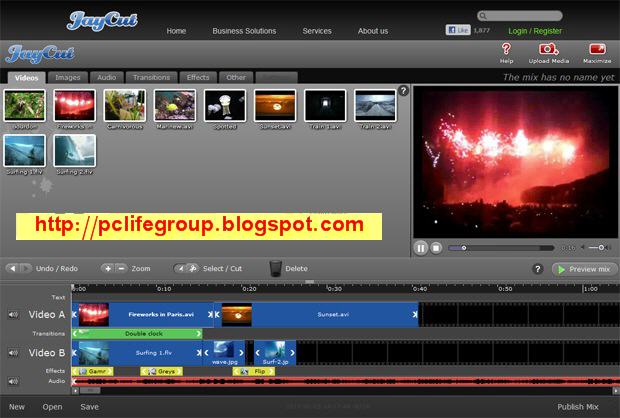Select the Surfing 1.flv library thumbnail
Image resolution: width=620 pixels, height=418 pixels.
coord(25,151)
